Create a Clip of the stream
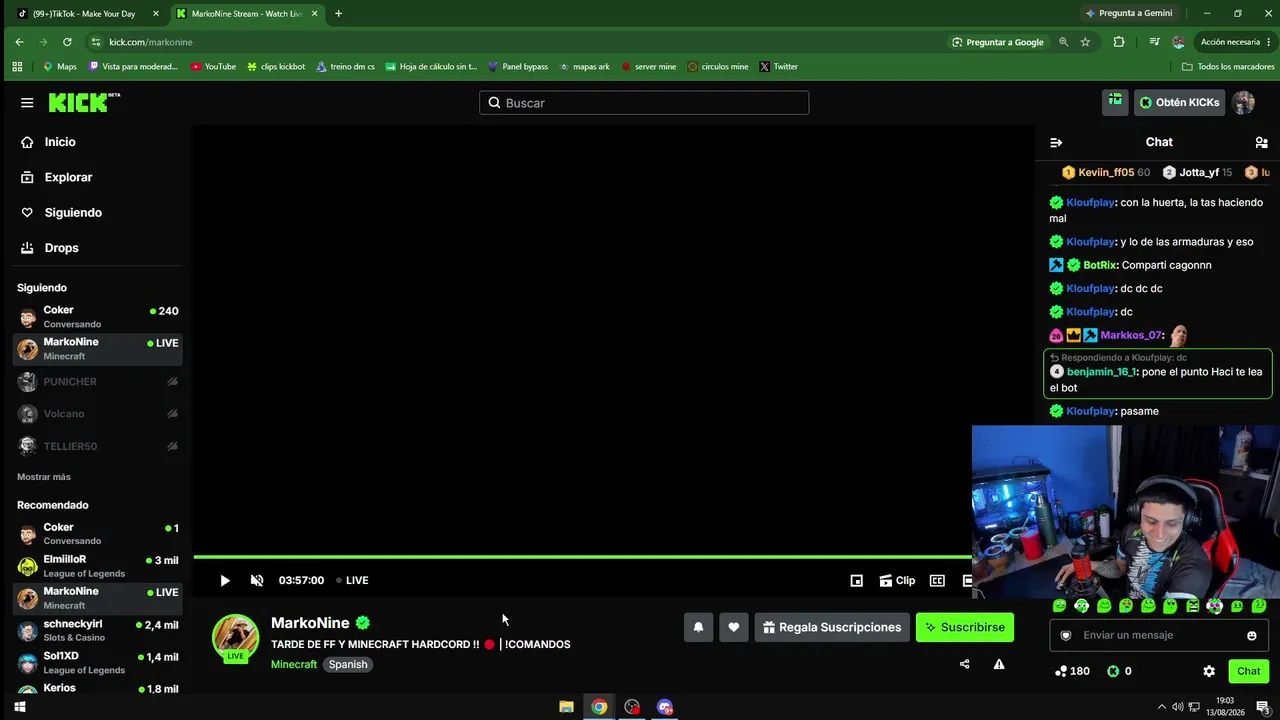Screen dimensions: 1280x720 897,580
